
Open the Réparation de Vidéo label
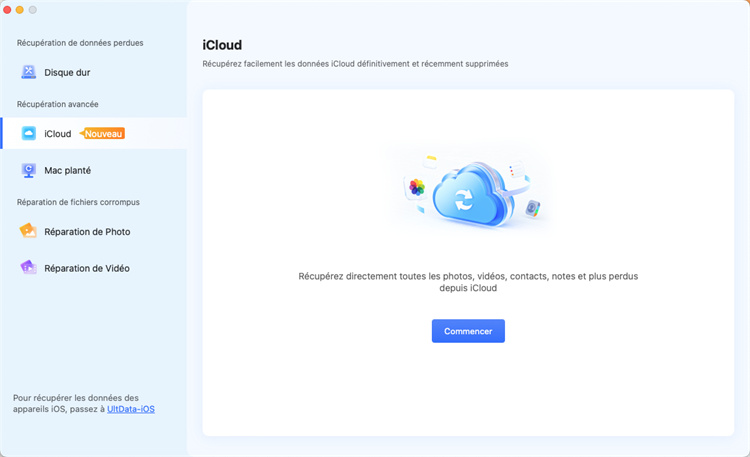pyautogui.click(x=87, y=268)
